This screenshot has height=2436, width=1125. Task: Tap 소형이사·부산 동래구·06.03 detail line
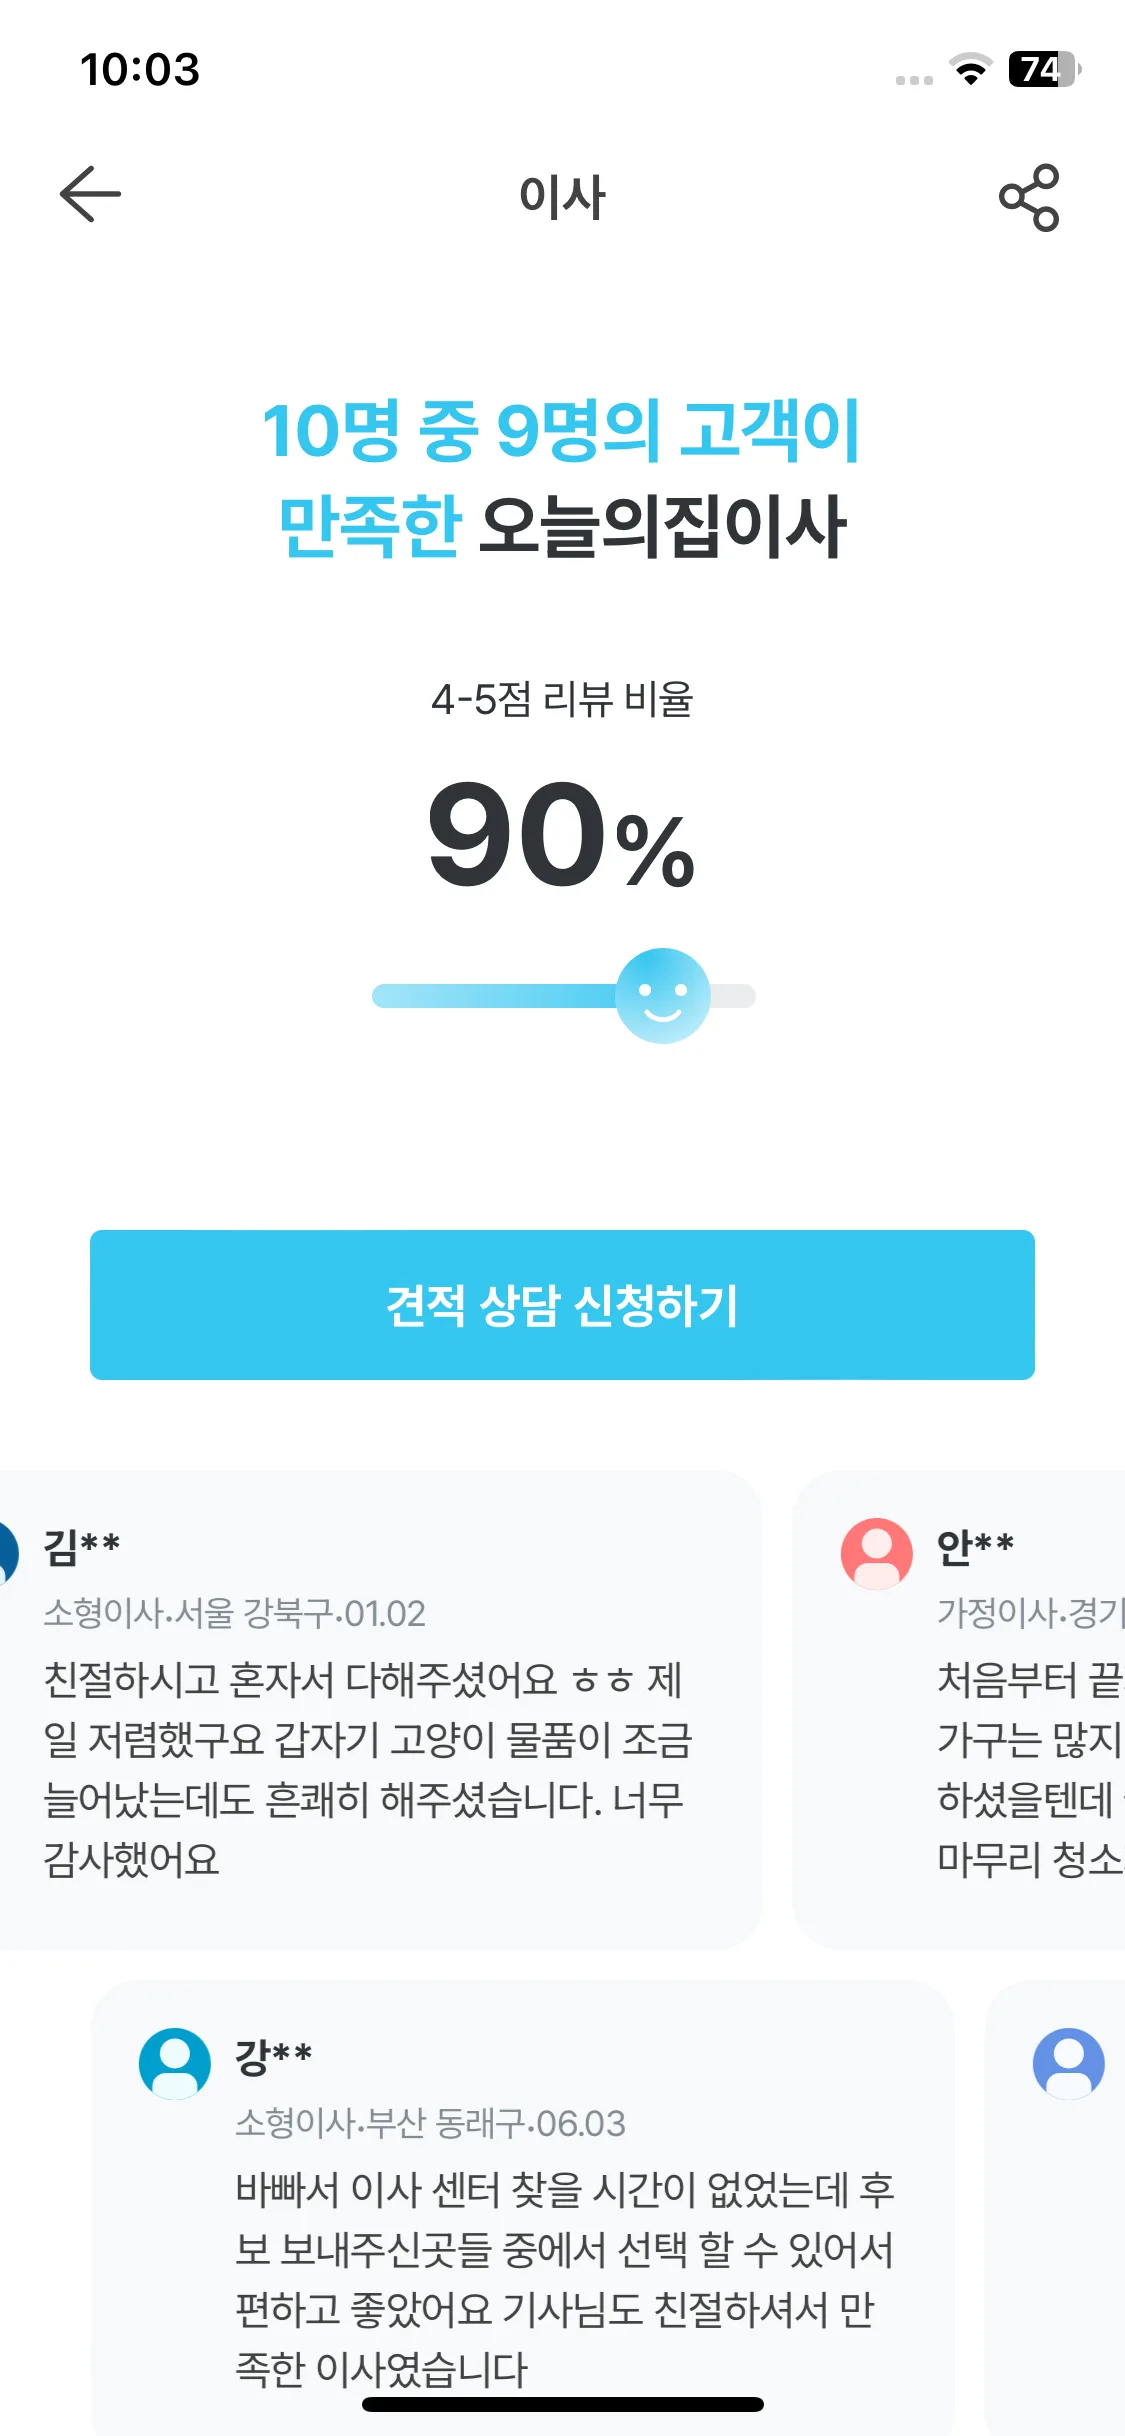[431, 2123]
